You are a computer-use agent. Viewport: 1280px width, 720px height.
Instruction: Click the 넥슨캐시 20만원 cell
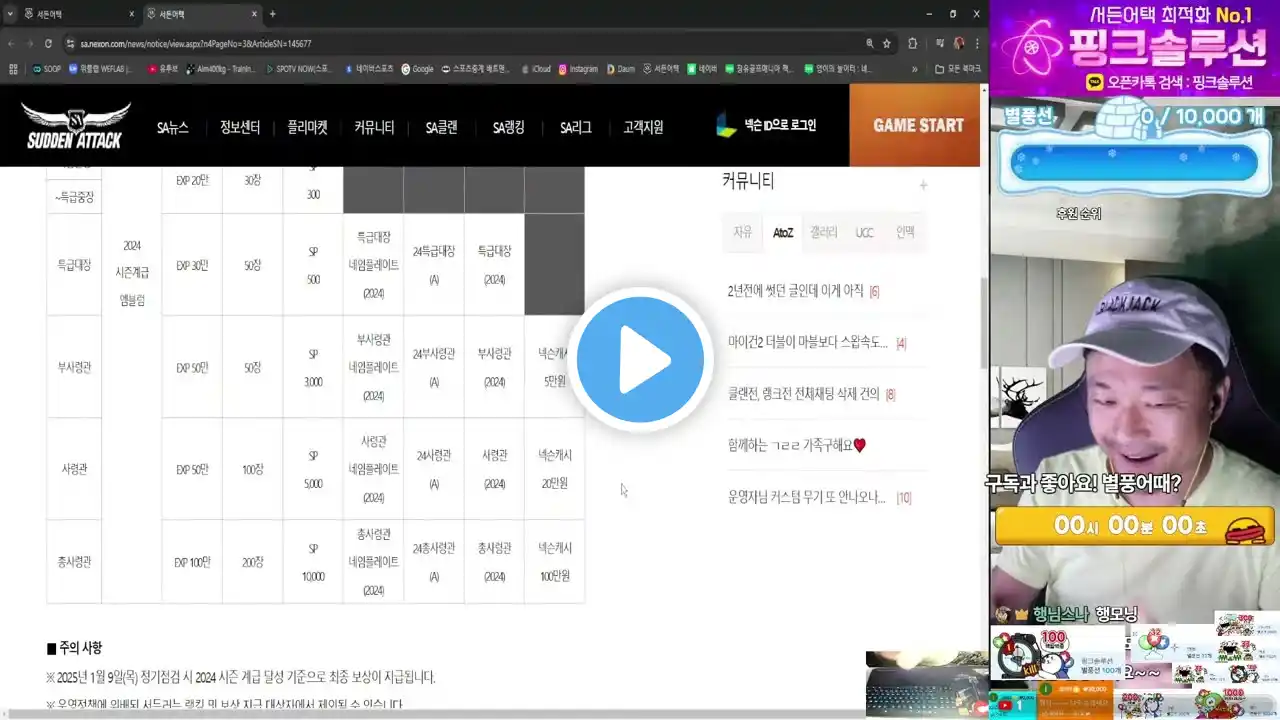(x=554, y=468)
